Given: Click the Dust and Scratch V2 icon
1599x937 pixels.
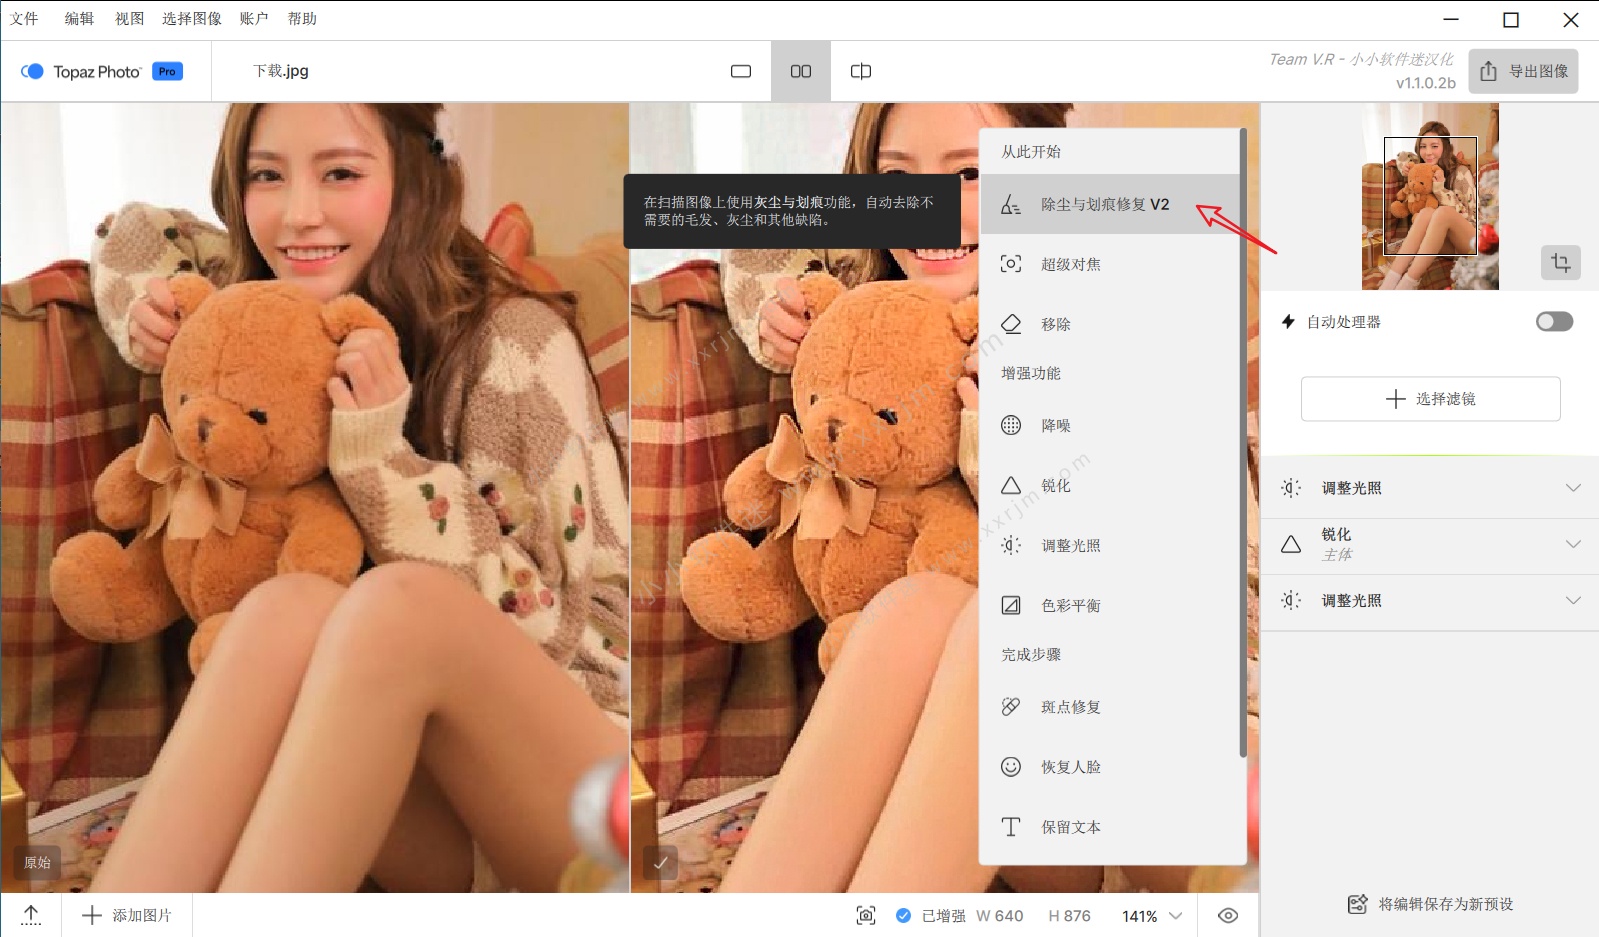Looking at the screenshot, I should 1011,204.
